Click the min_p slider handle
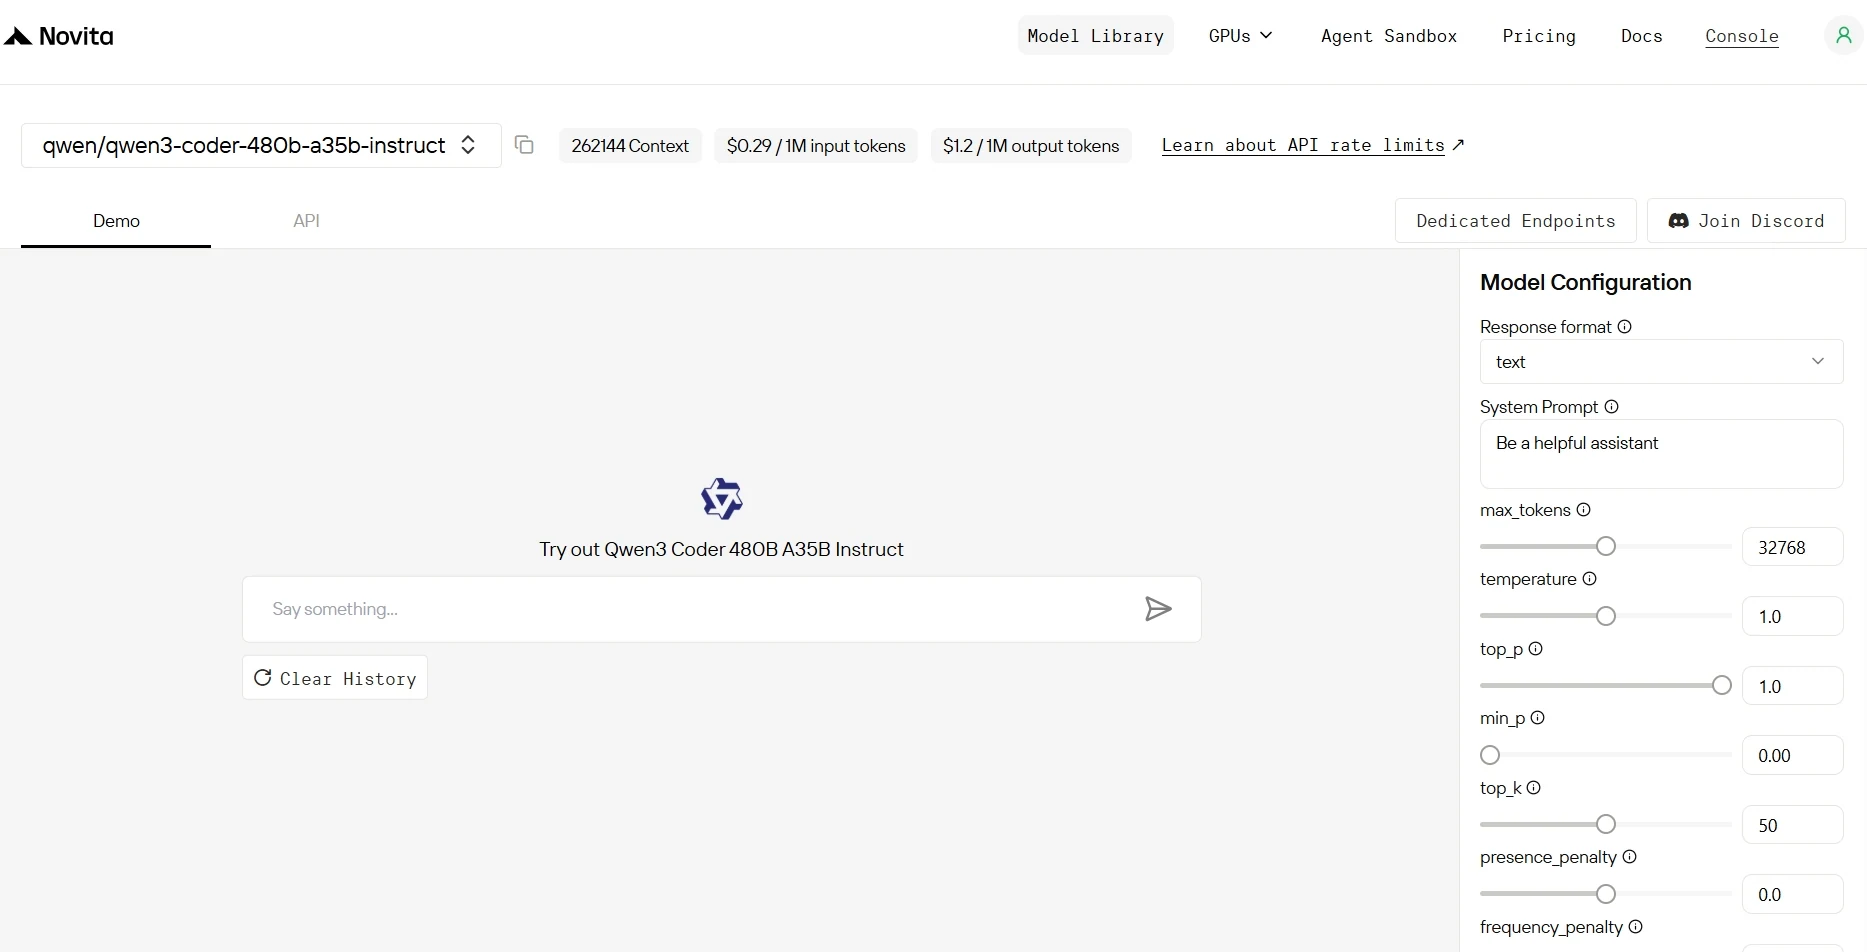 point(1490,755)
